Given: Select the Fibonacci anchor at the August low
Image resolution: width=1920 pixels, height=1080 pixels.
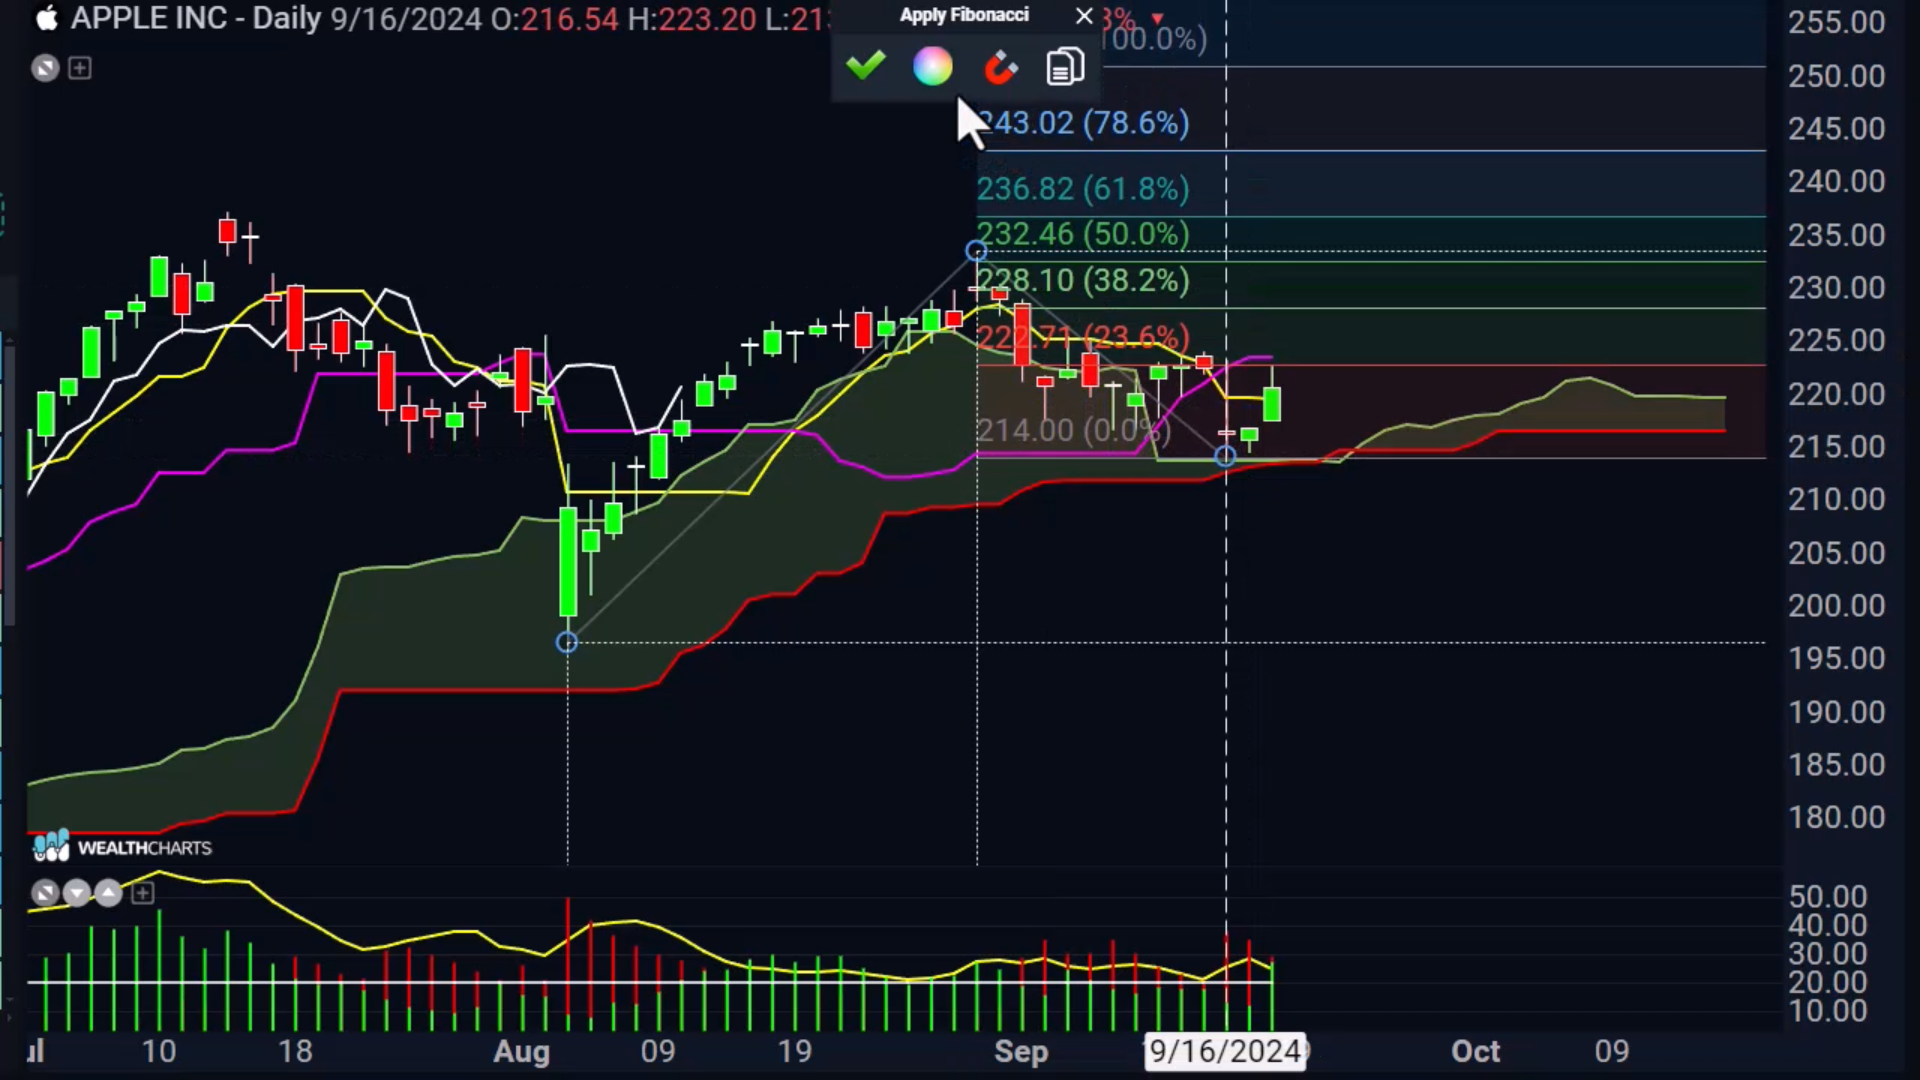Looking at the screenshot, I should point(567,643).
